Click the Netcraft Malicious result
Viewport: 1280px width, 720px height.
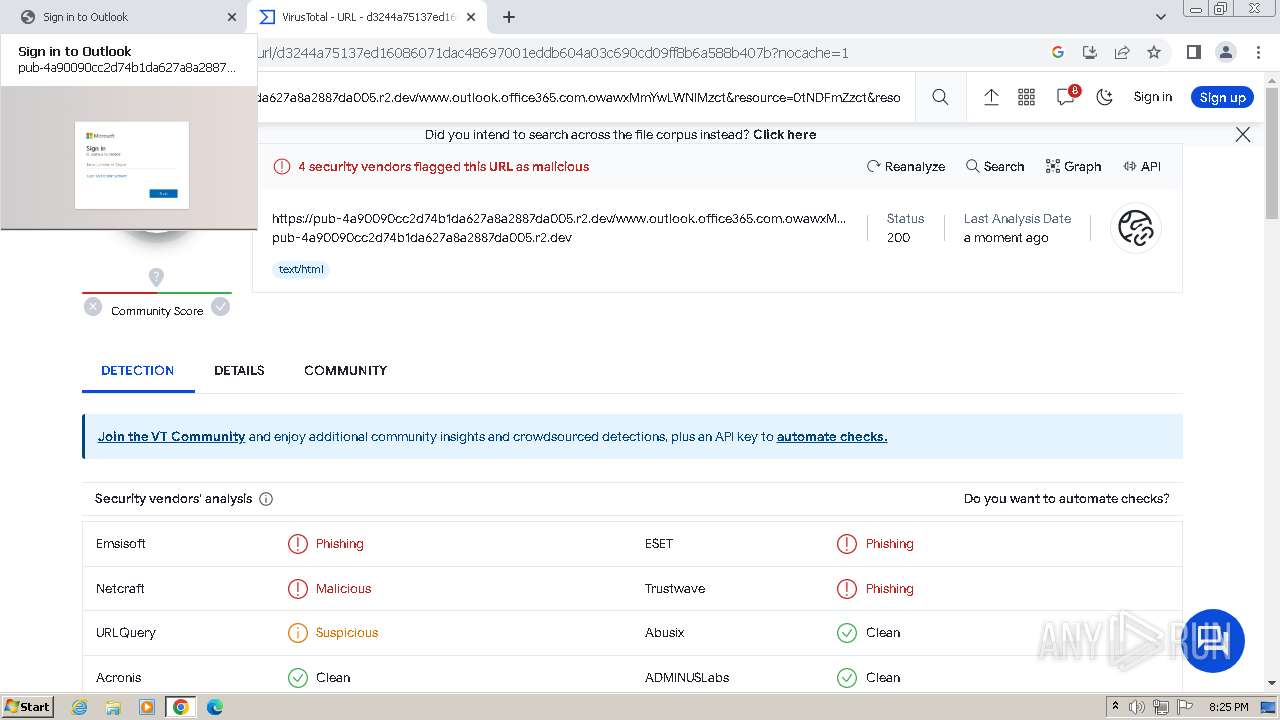click(x=329, y=589)
